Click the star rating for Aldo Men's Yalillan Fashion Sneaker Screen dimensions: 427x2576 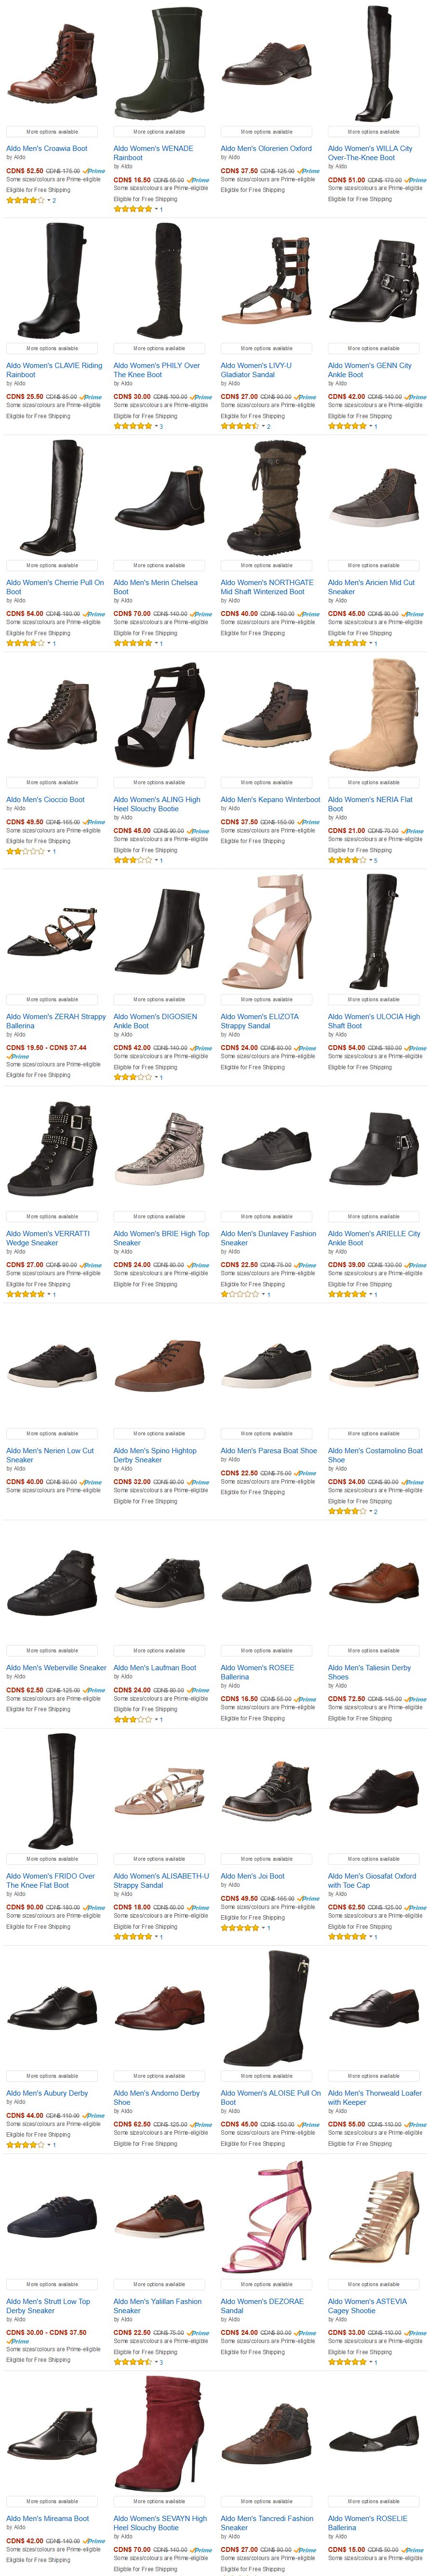132,2362
